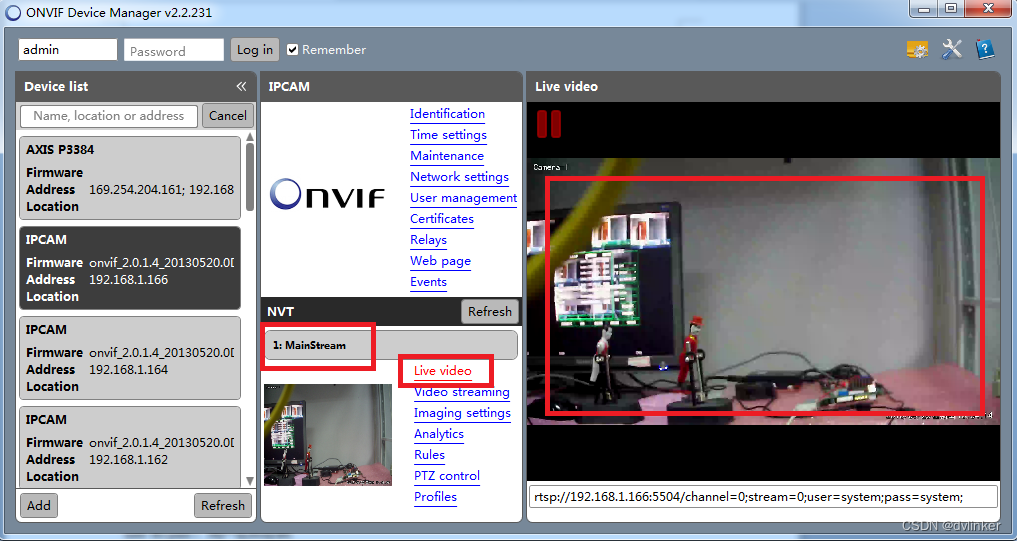Image resolution: width=1017 pixels, height=541 pixels.
Task: Open the application settings gear icon
Action: [x=917, y=50]
